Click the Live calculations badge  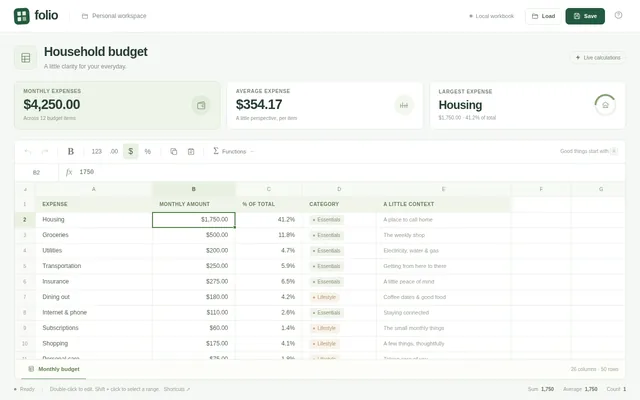click(598, 58)
